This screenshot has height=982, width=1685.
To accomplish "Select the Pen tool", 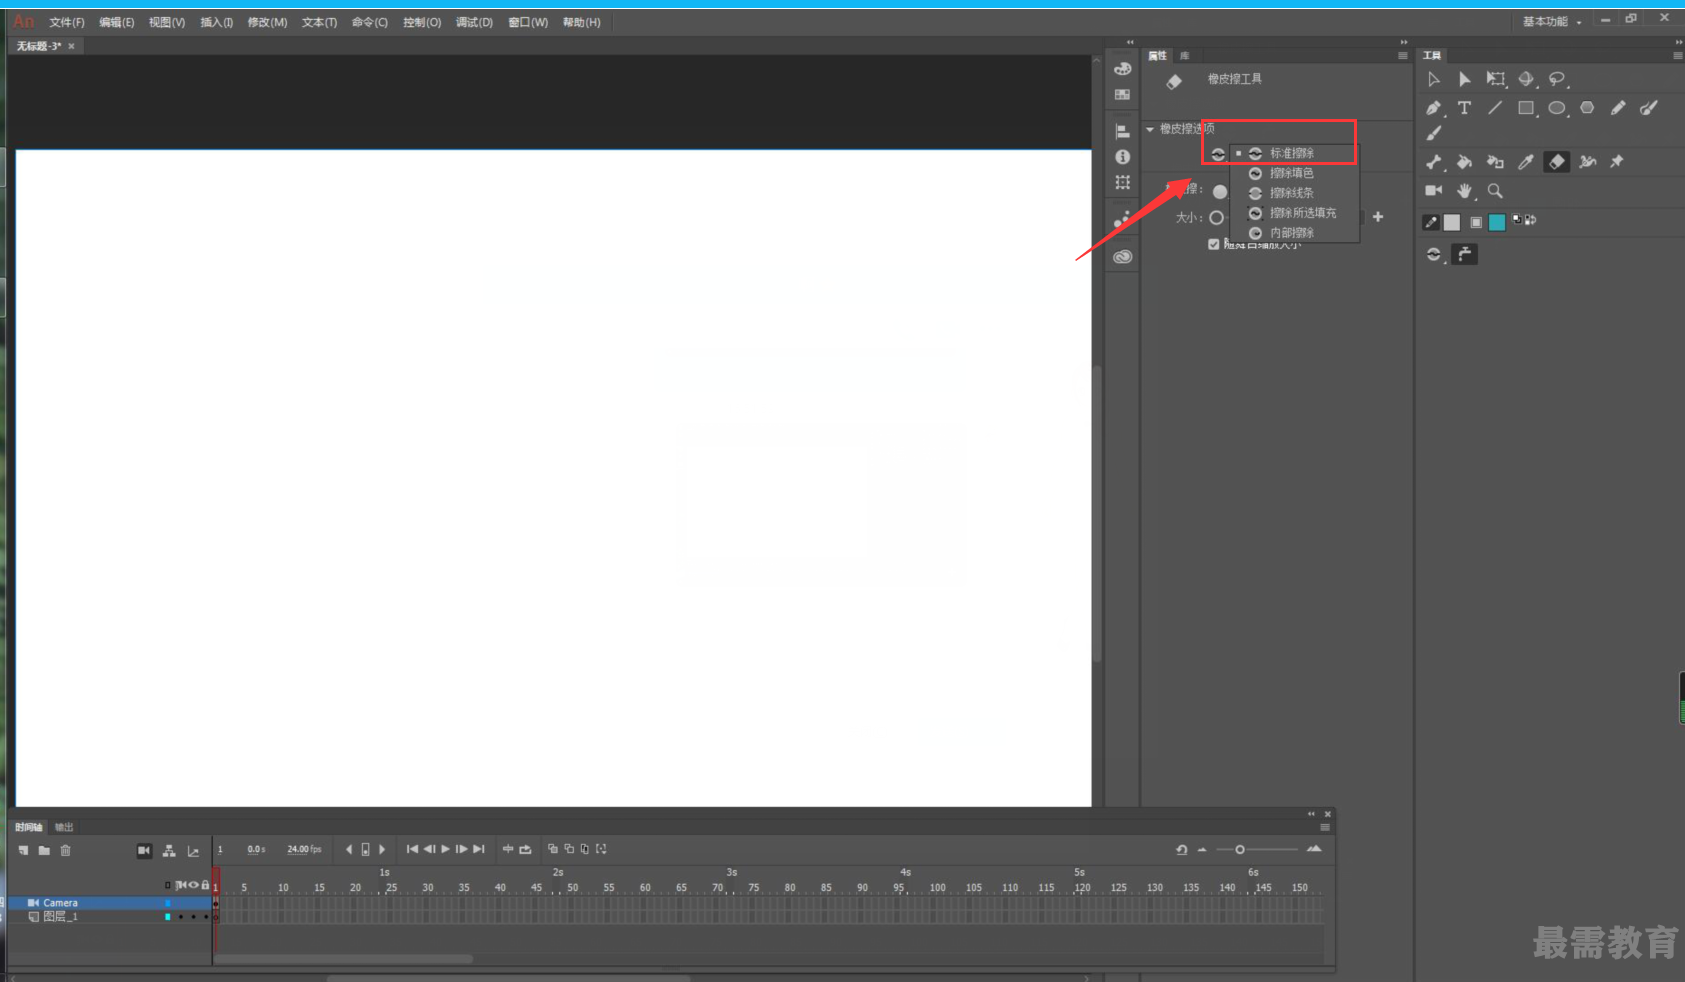I will 1433,108.
